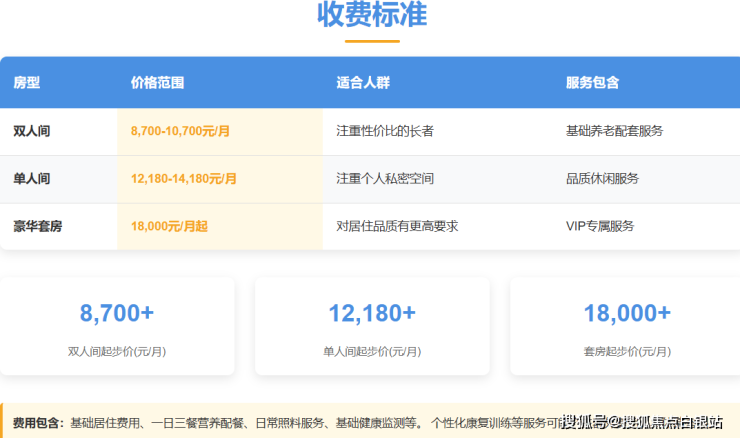Open the 12,180+ 单人间起步价 card
The image size is (740, 438).
[372, 327]
